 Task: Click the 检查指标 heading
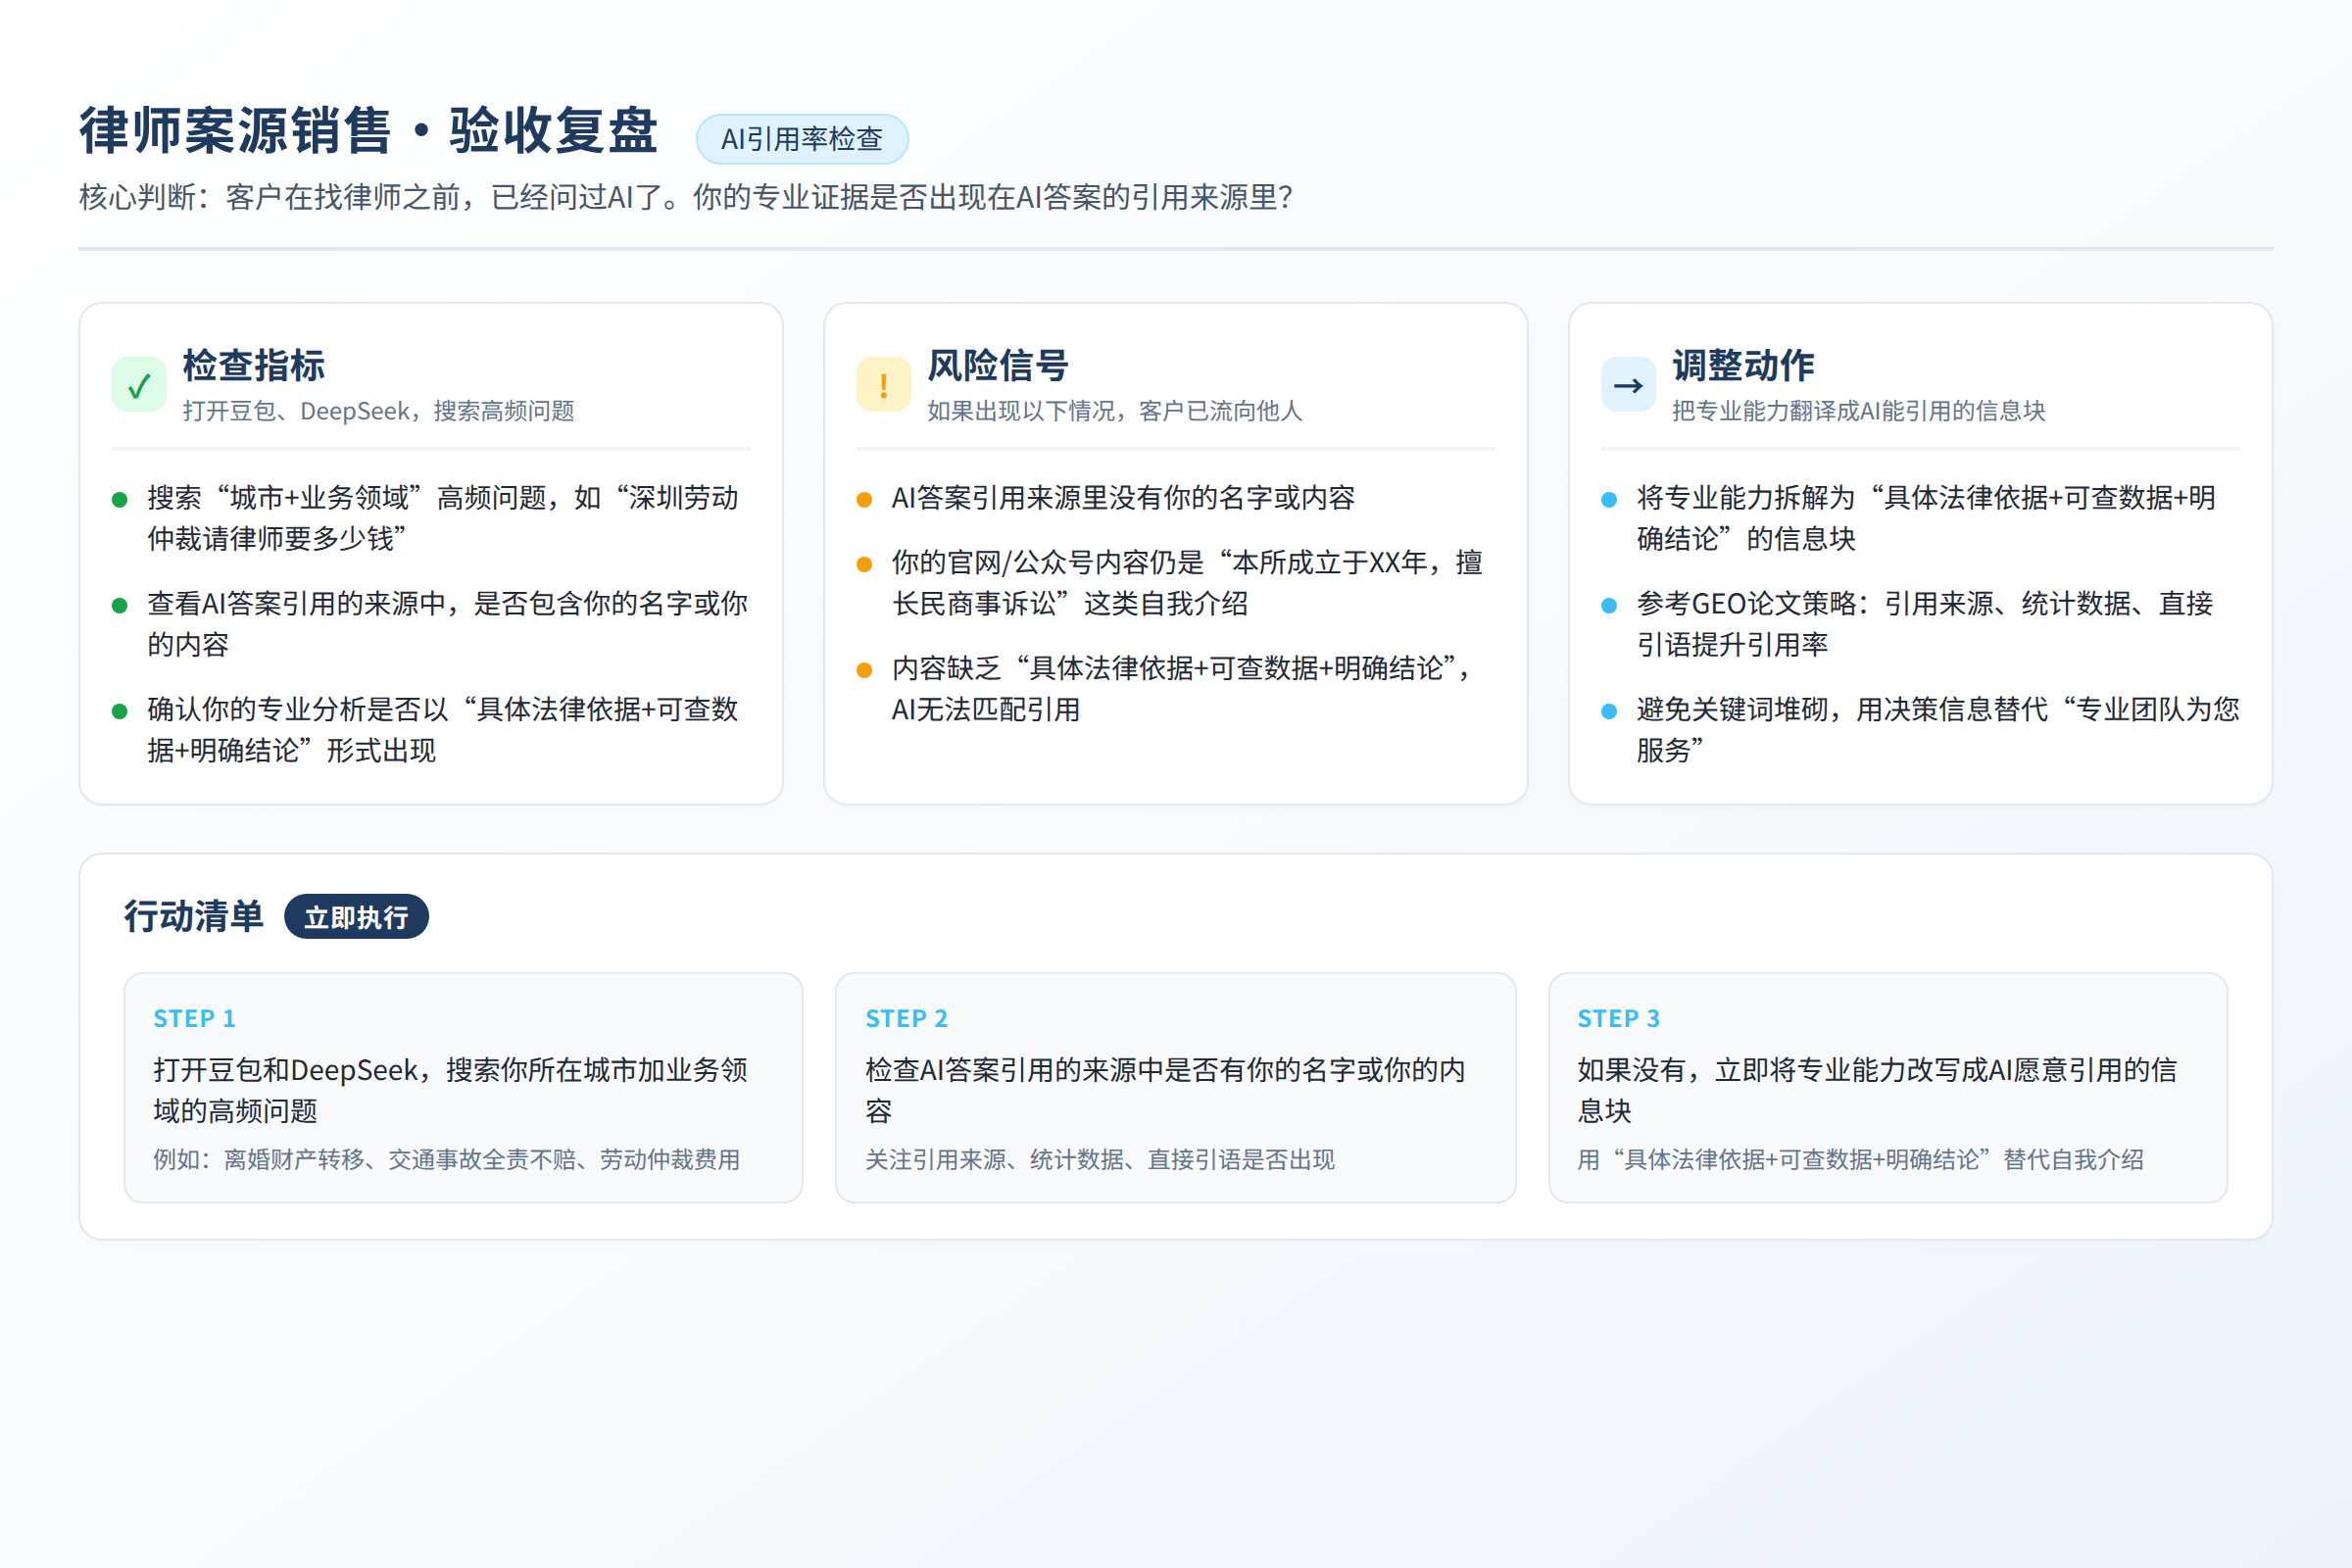(x=254, y=366)
